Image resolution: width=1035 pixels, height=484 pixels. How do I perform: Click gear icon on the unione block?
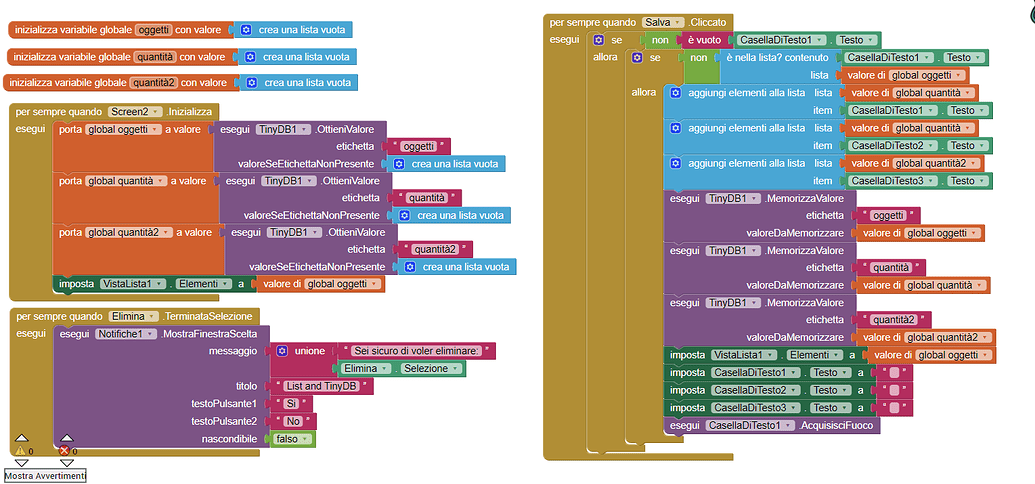(282, 351)
